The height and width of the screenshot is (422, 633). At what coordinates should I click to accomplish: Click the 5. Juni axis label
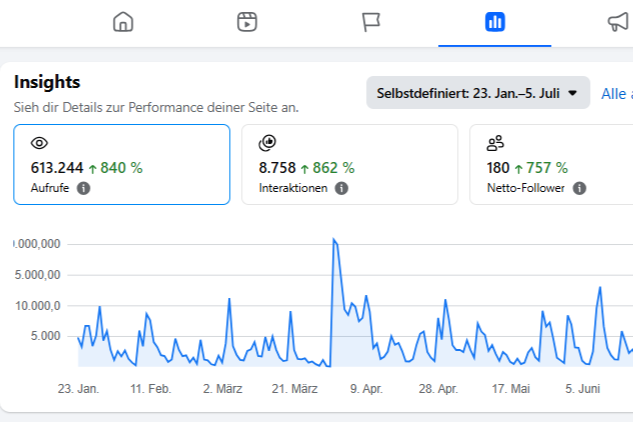[583, 389]
